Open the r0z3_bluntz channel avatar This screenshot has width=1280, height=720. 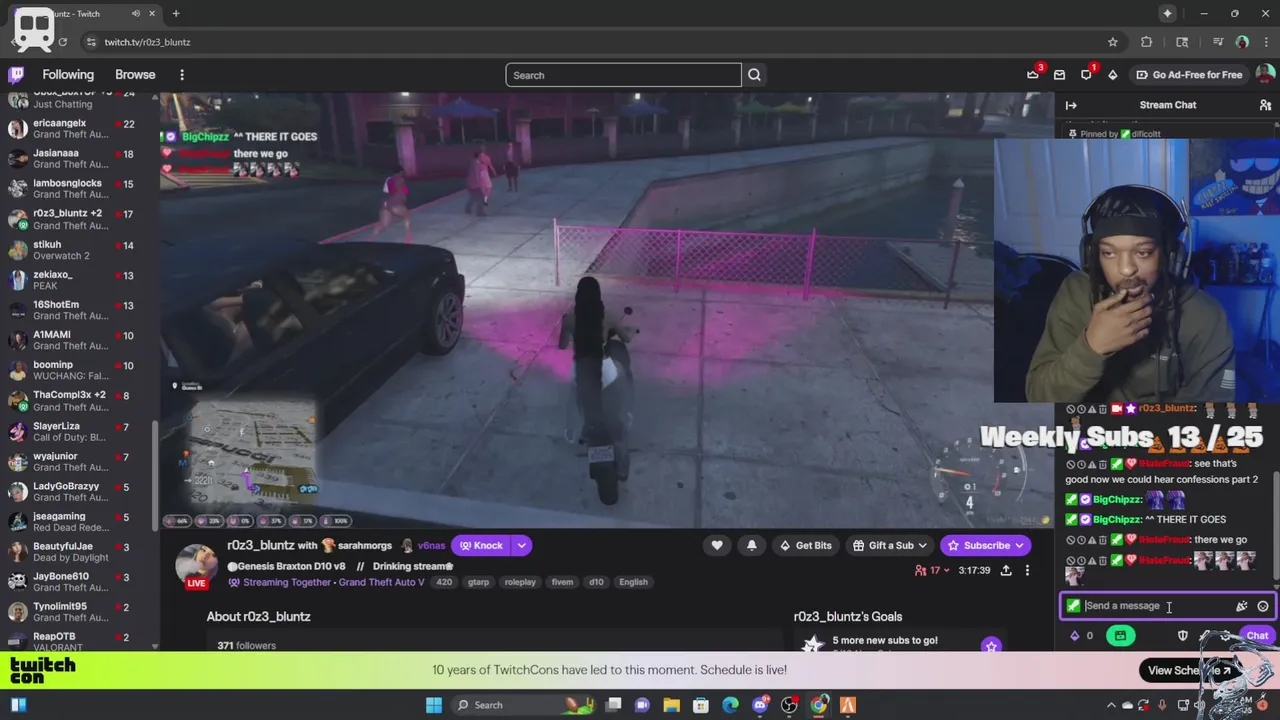pyautogui.click(x=197, y=564)
